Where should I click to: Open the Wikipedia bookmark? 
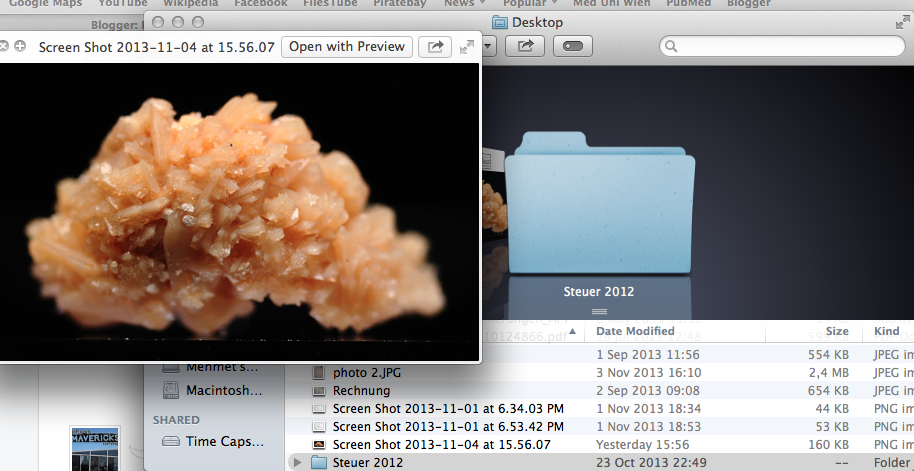coord(191,3)
